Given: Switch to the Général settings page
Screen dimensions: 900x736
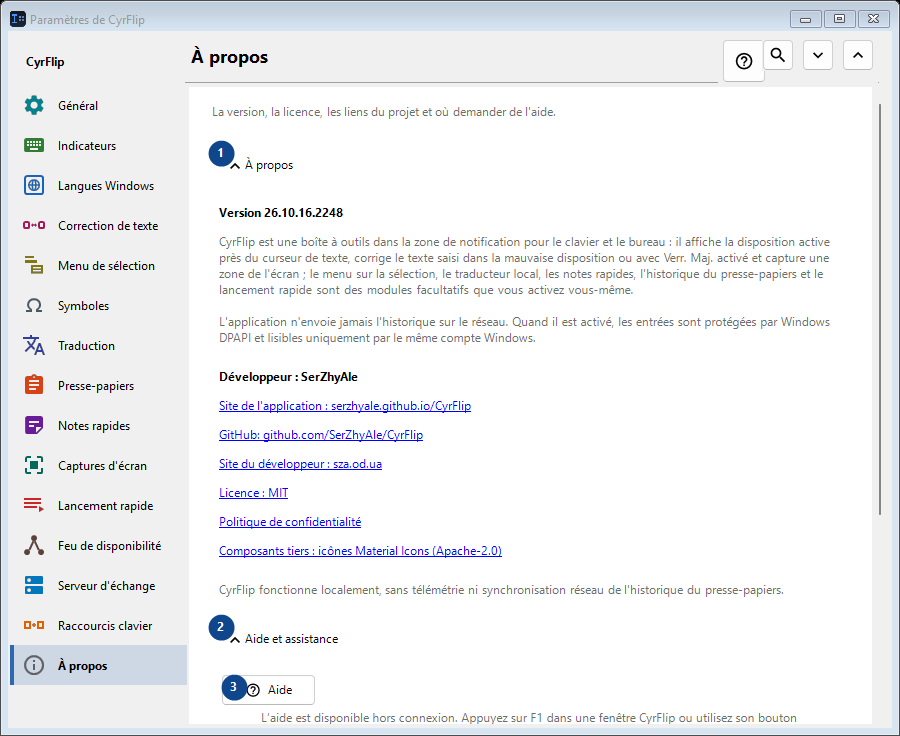Looking at the screenshot, I should coord(99,106).
